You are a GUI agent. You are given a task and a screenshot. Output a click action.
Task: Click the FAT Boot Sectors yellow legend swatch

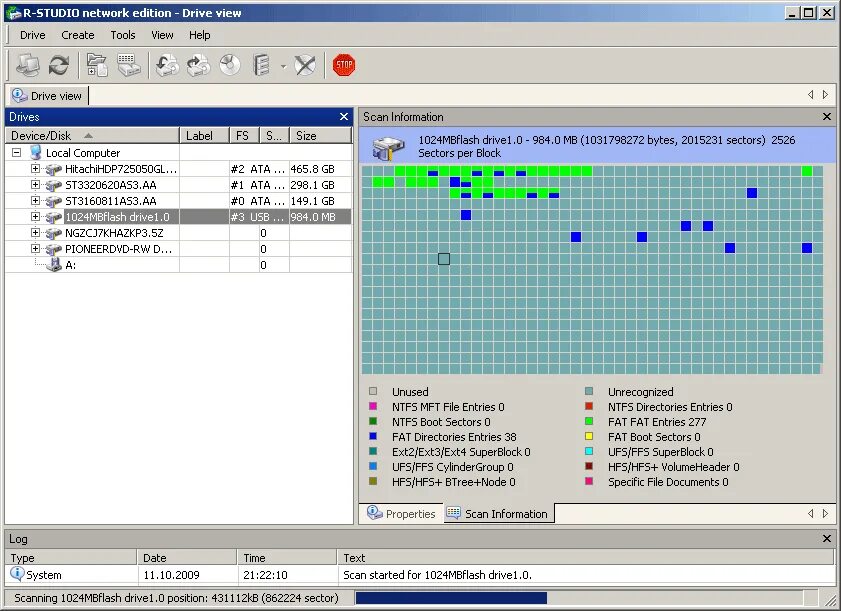coord(589,436)
